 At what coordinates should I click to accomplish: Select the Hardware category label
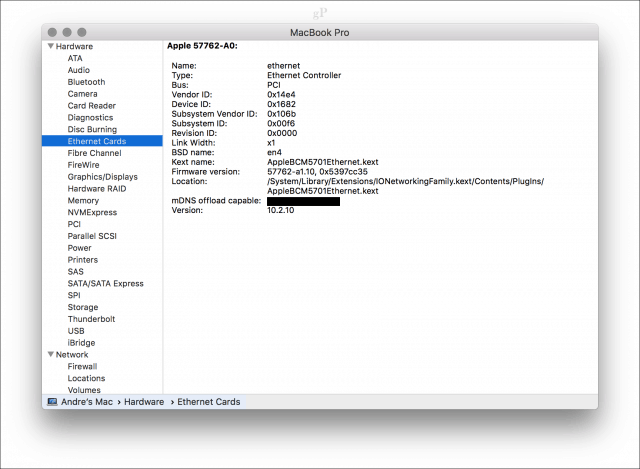click(74, 46)
